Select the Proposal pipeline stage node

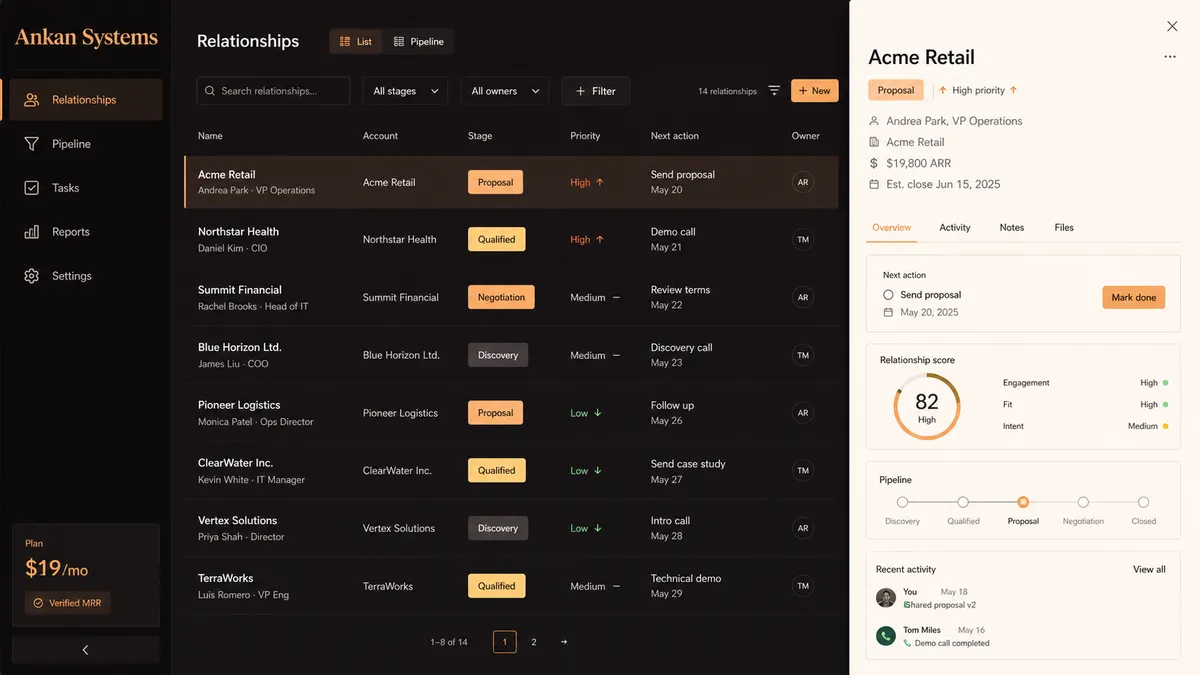(1023, 502)
